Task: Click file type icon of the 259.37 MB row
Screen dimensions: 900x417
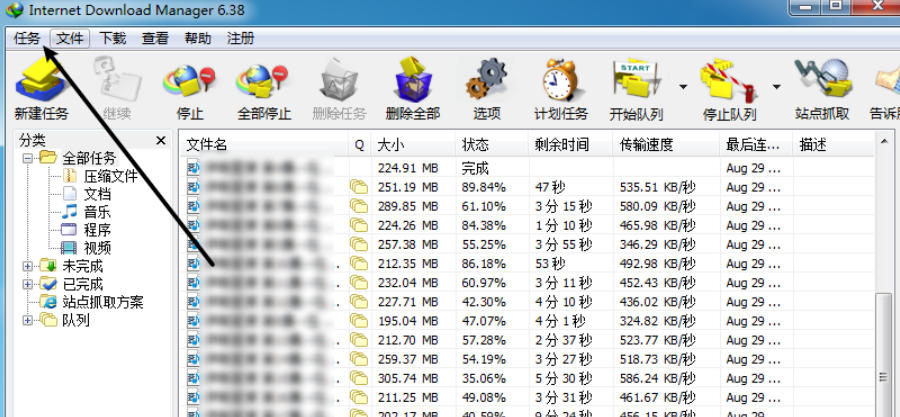Action: pyautogui.click(x=193, y=359)
